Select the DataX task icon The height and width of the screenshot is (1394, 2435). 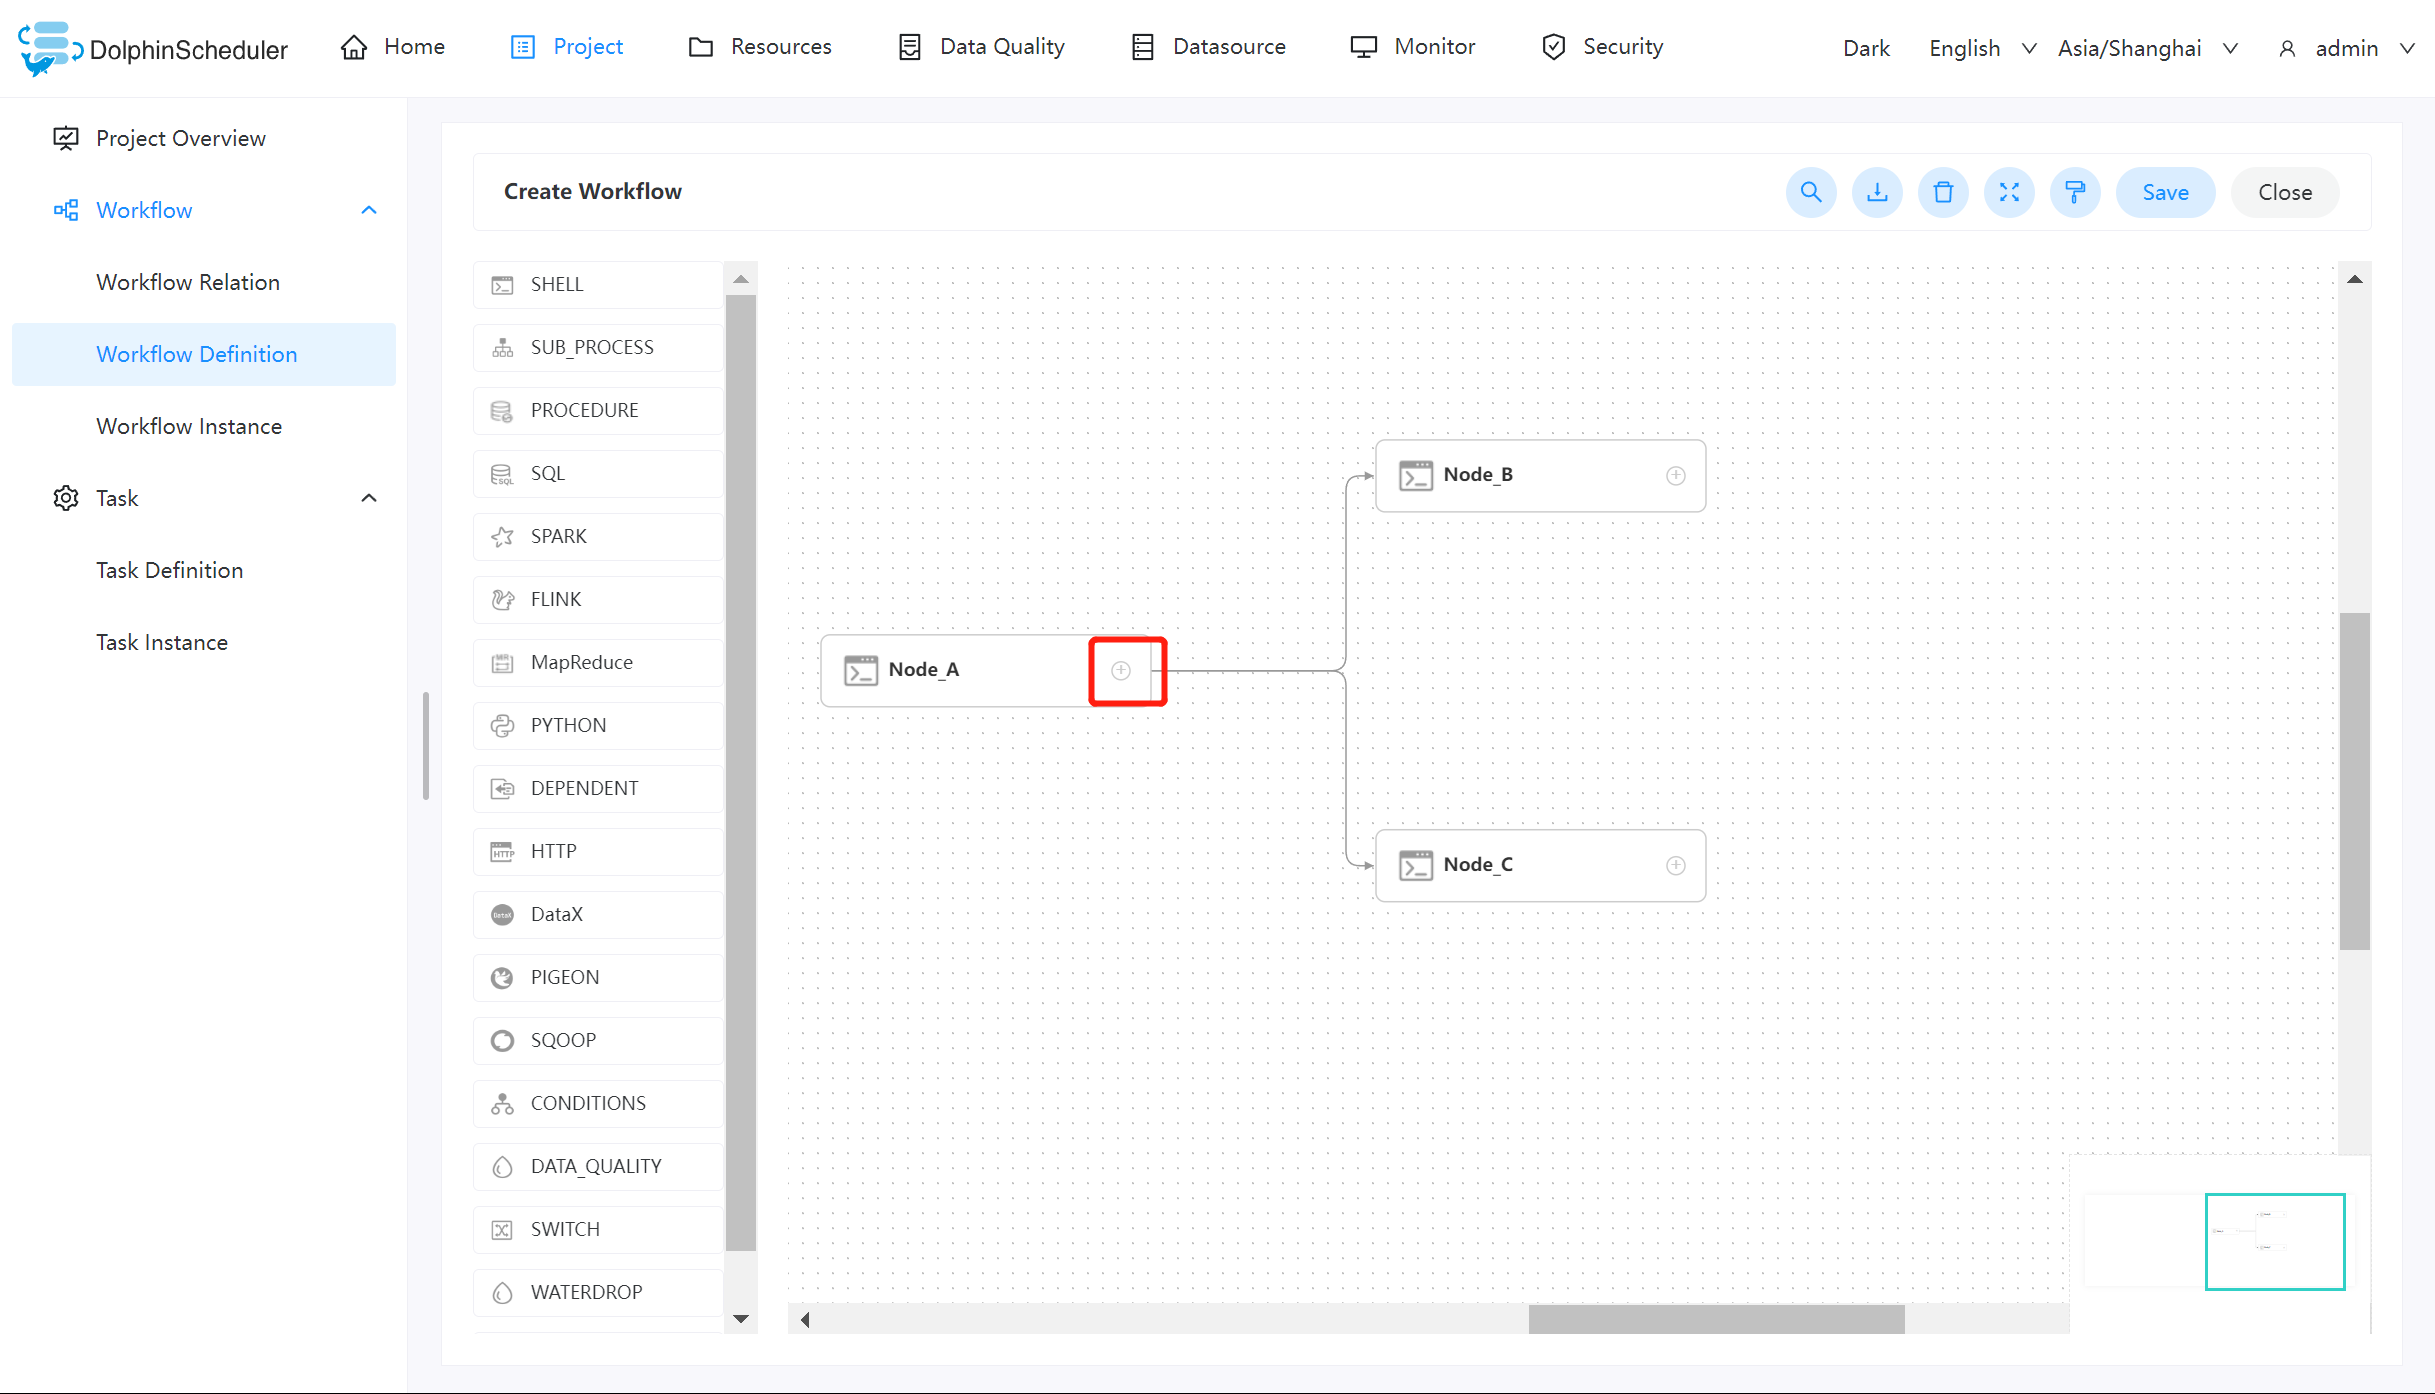click(503, 914)
